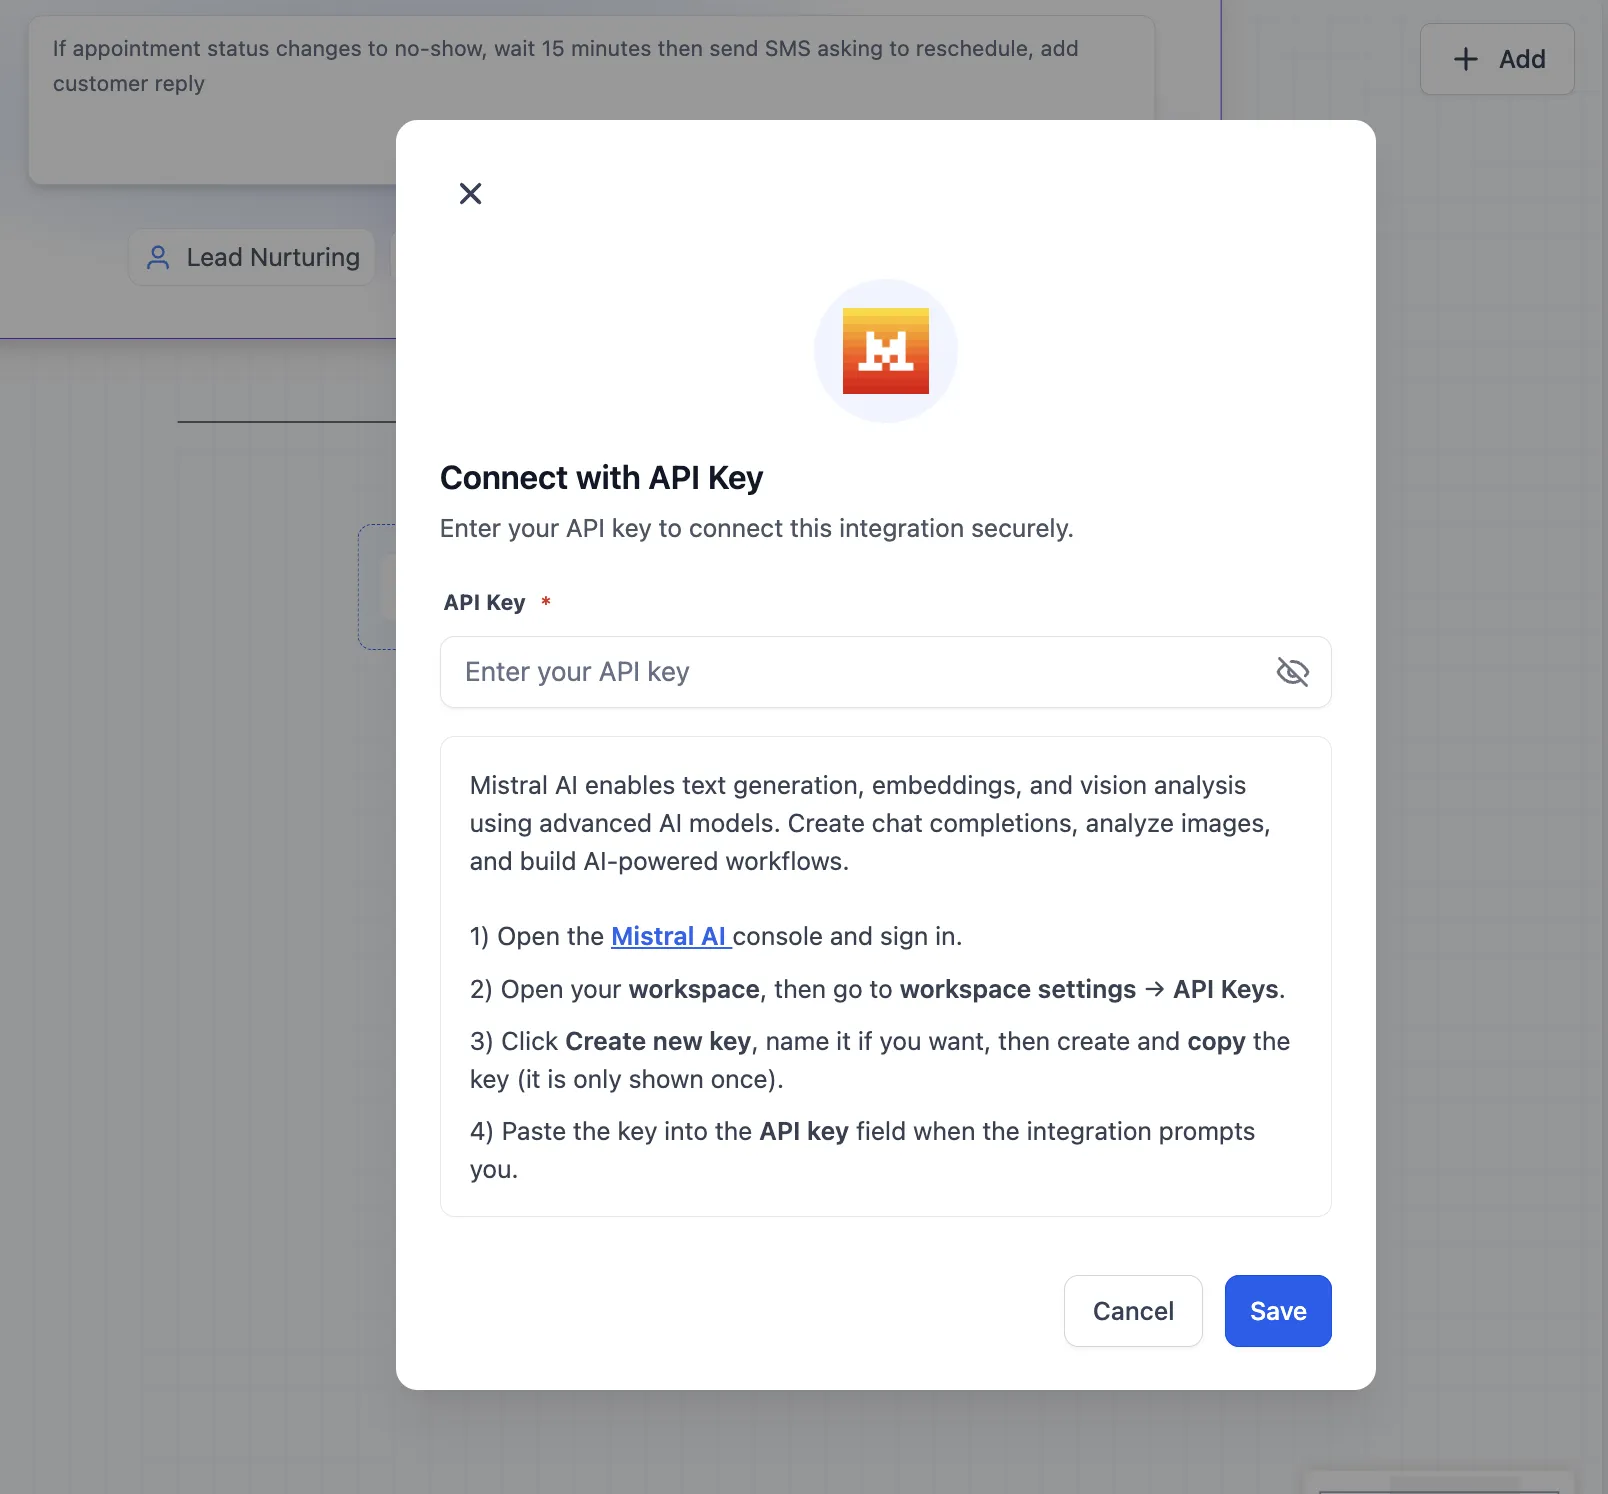Open the Mistral AI console link

coord(668,936)
